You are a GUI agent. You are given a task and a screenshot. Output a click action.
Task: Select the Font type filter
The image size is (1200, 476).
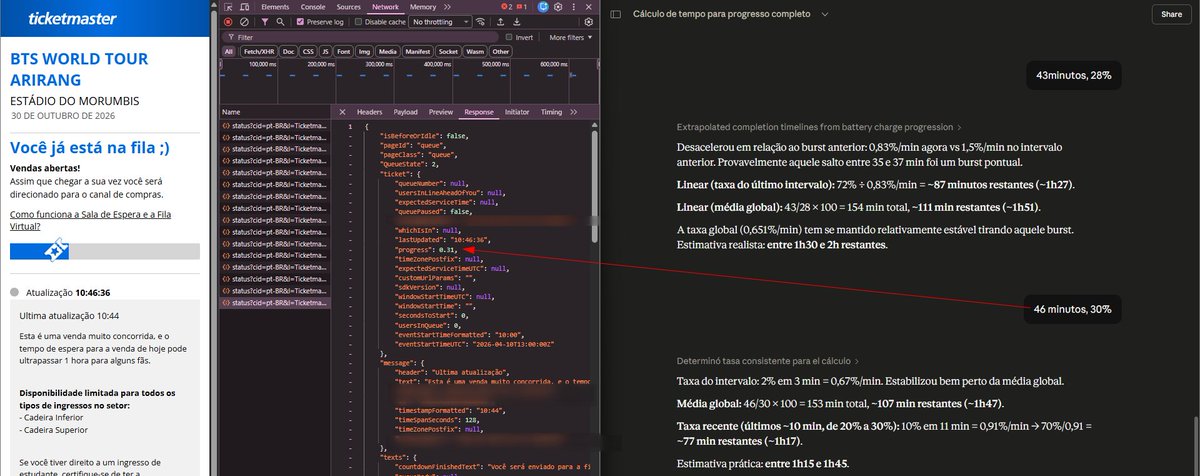point(344,51)
